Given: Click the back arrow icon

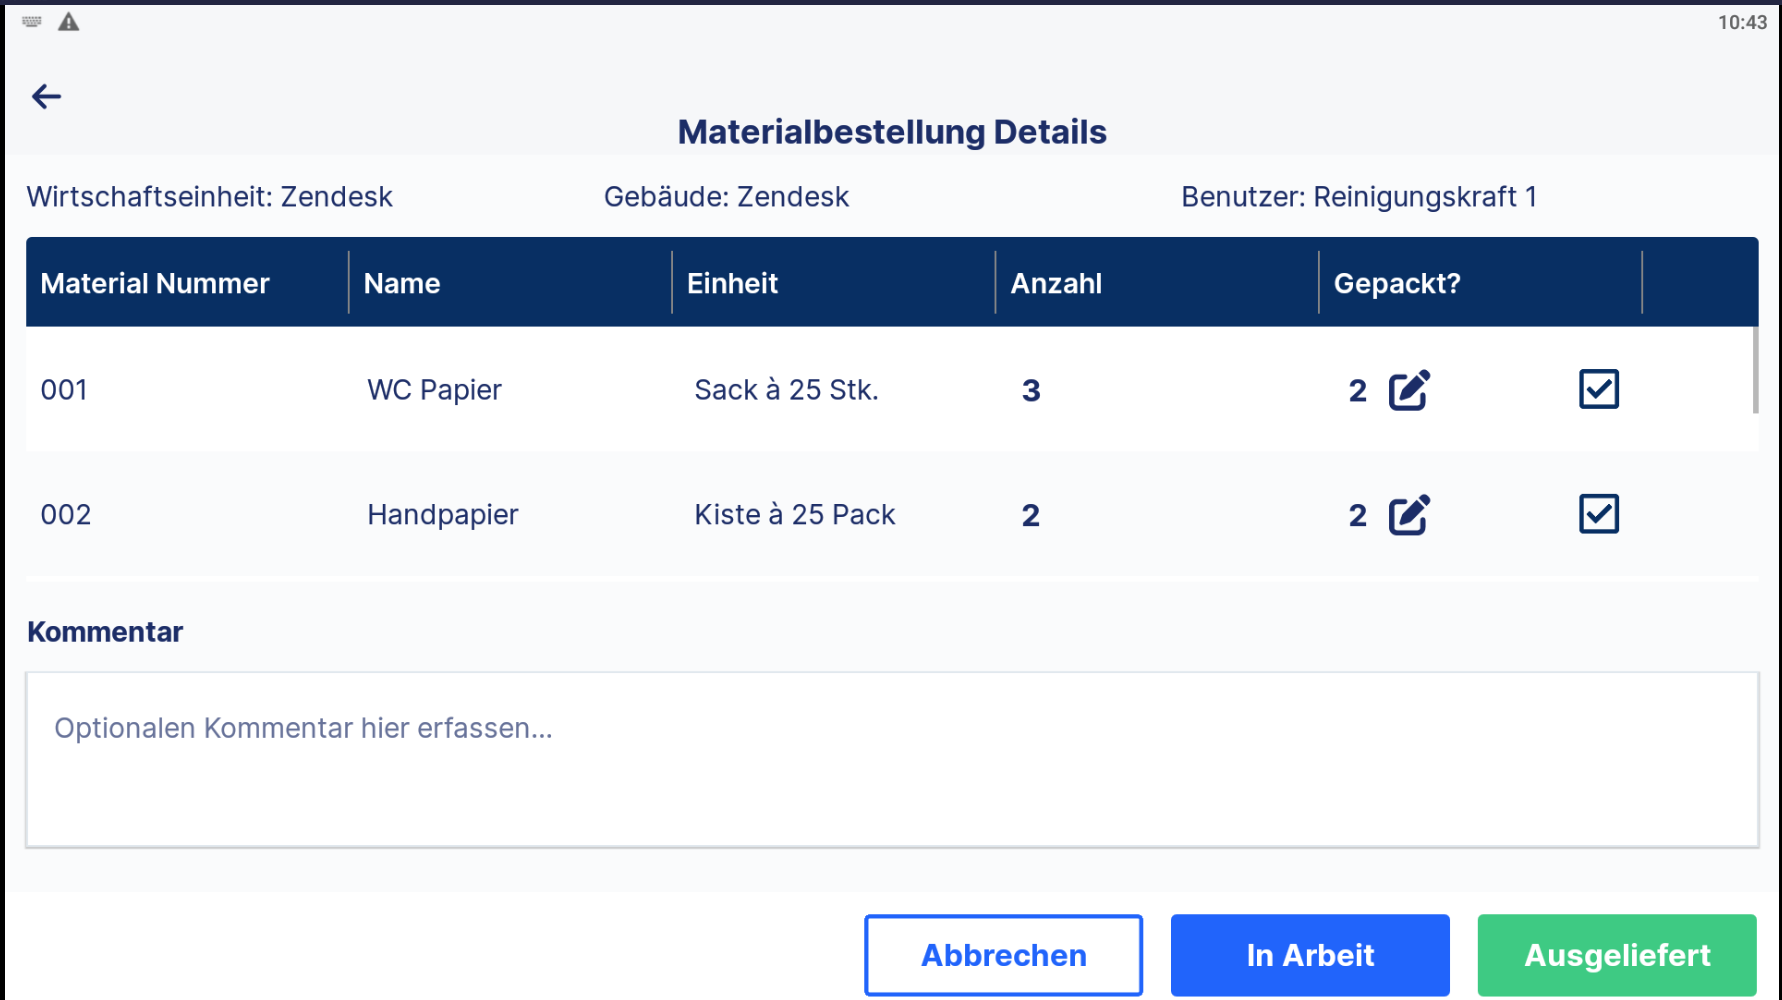Looking at the screenshot, I should (46, 96).
